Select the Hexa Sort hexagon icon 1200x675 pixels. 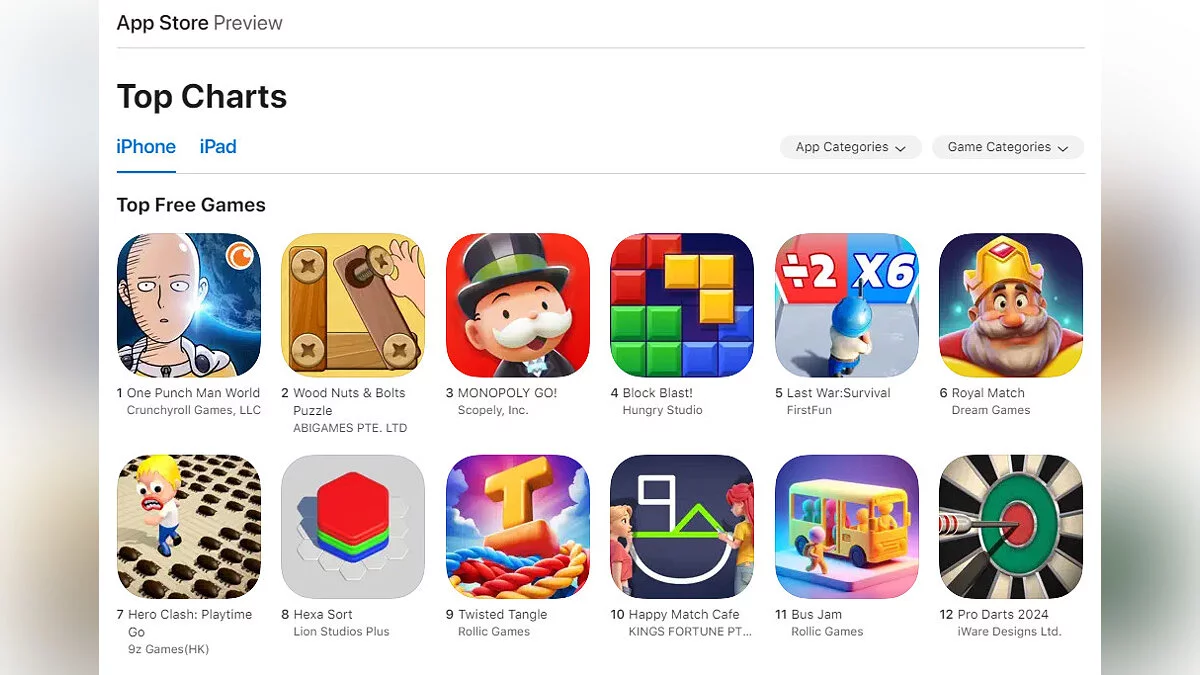click(353, 527)
